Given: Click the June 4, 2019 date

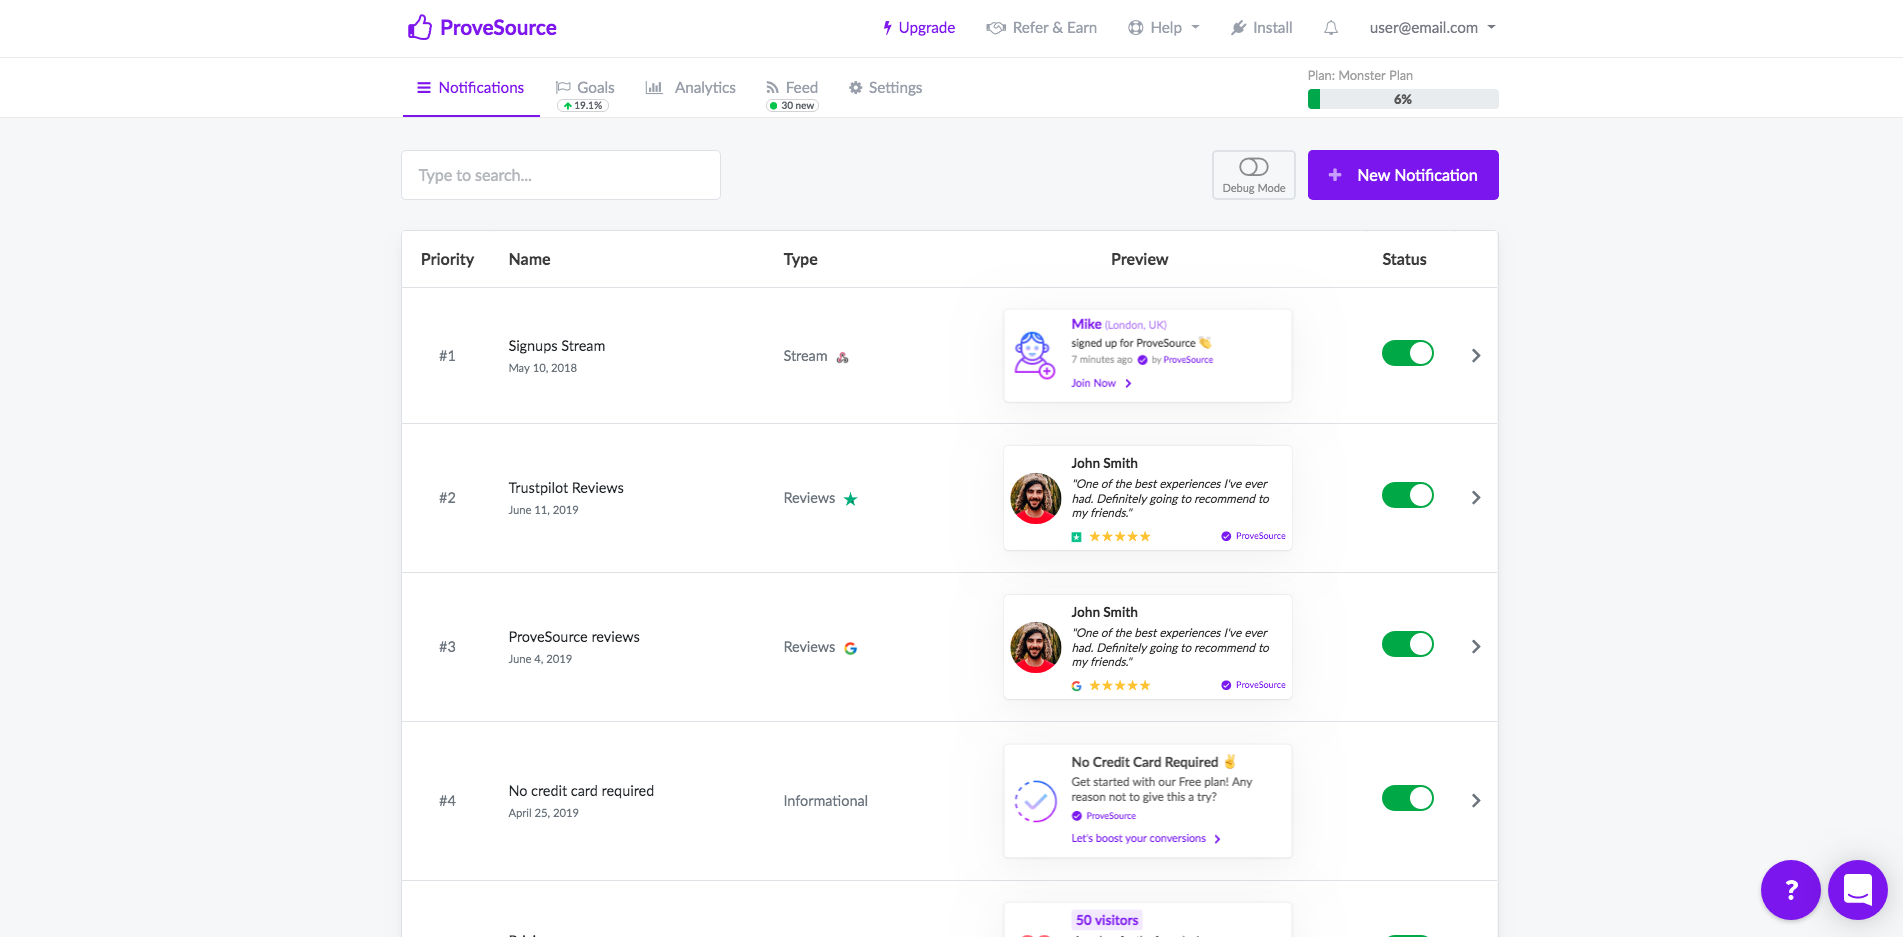Looking at the screenshot, I should coord(540,659).
